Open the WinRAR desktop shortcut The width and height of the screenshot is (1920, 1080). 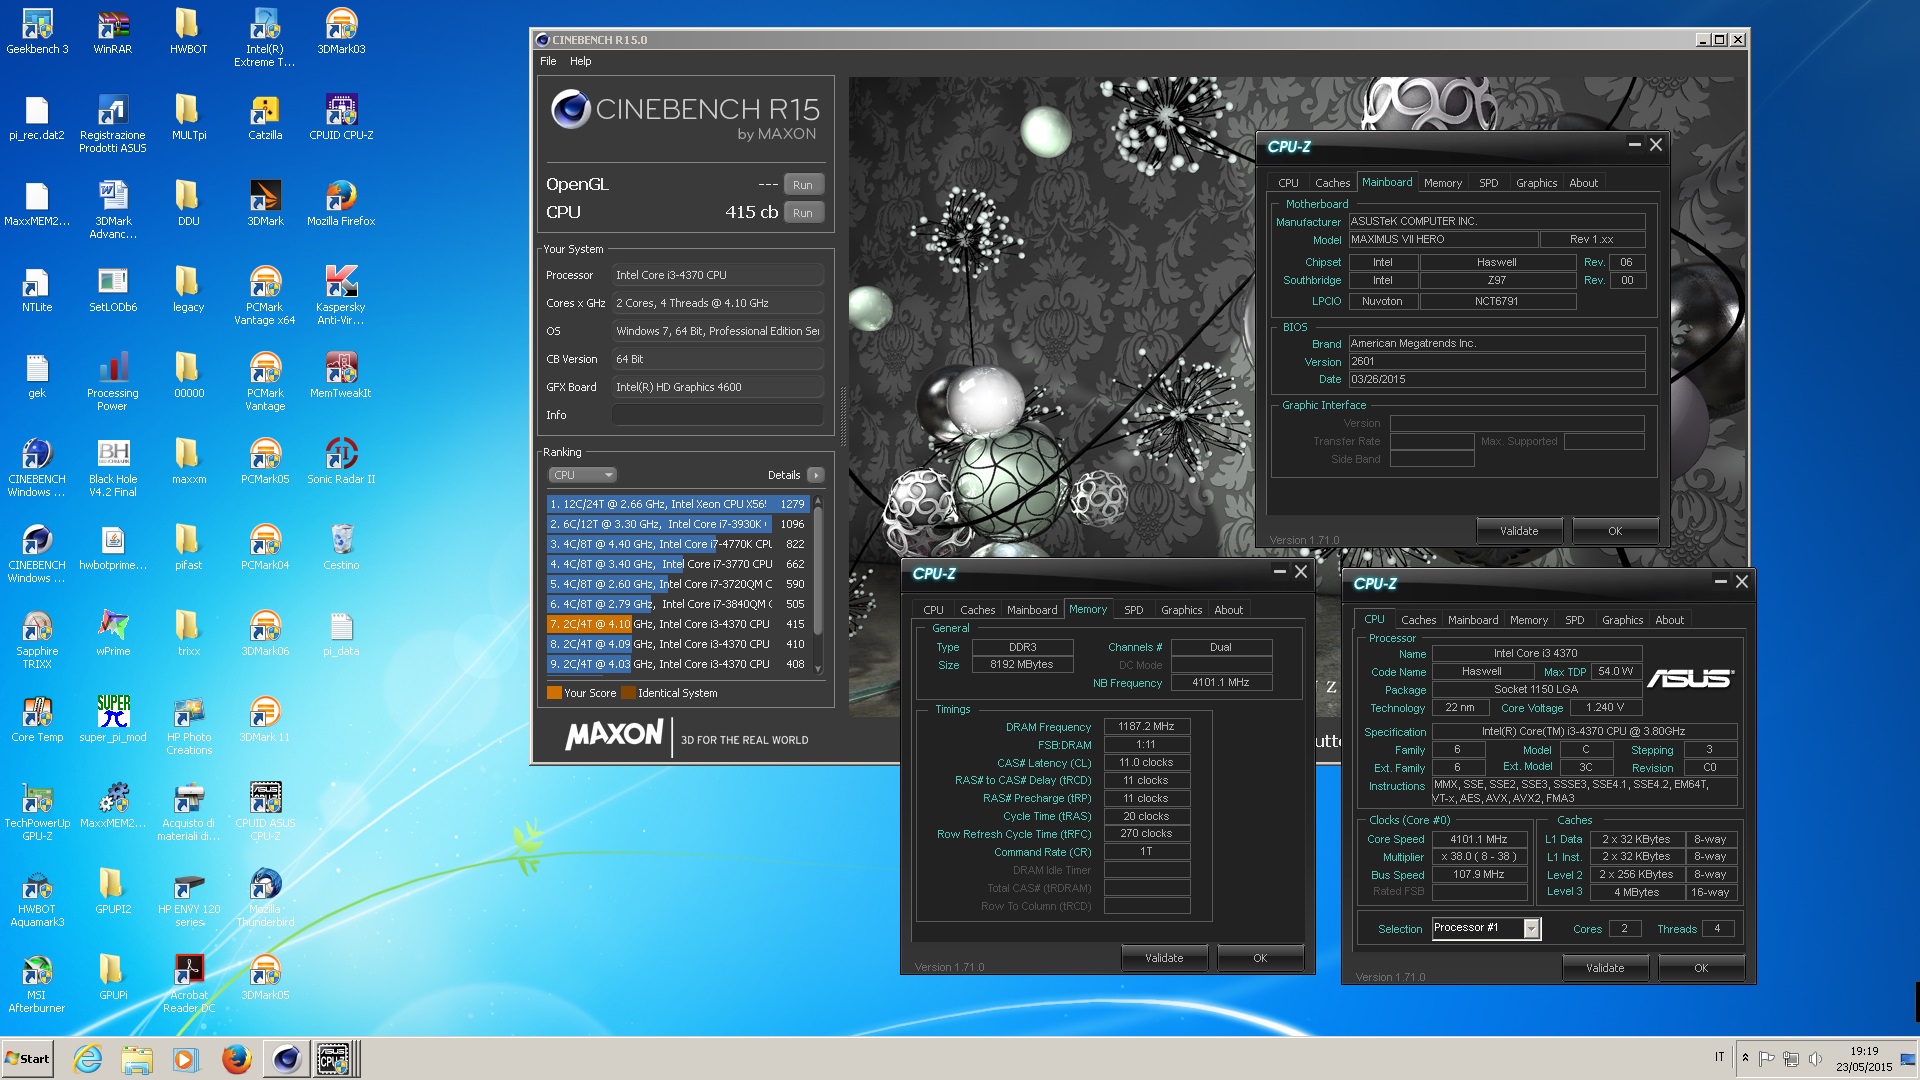113,30
